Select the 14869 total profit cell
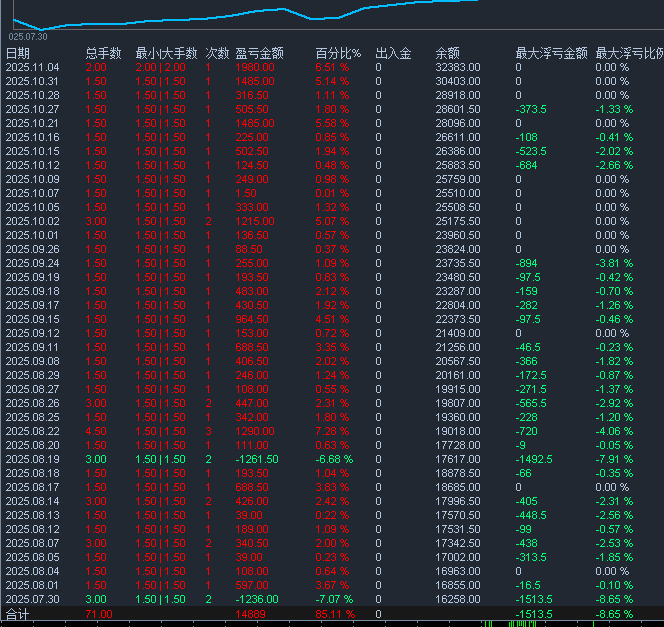The height and width of the screenshot is (627, 664). [250, 614]
